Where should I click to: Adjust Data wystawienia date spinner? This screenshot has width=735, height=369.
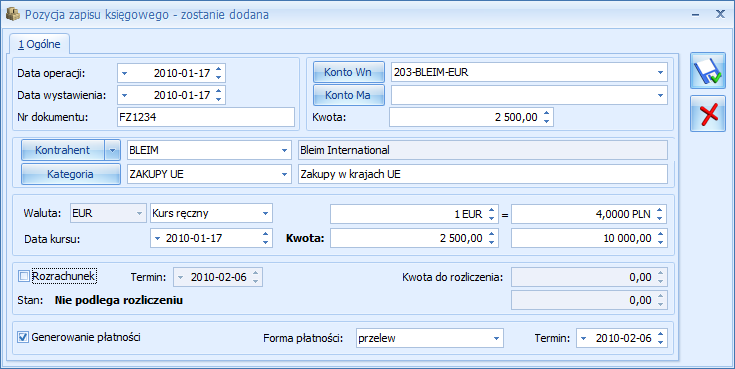click(x=218, y=95)
